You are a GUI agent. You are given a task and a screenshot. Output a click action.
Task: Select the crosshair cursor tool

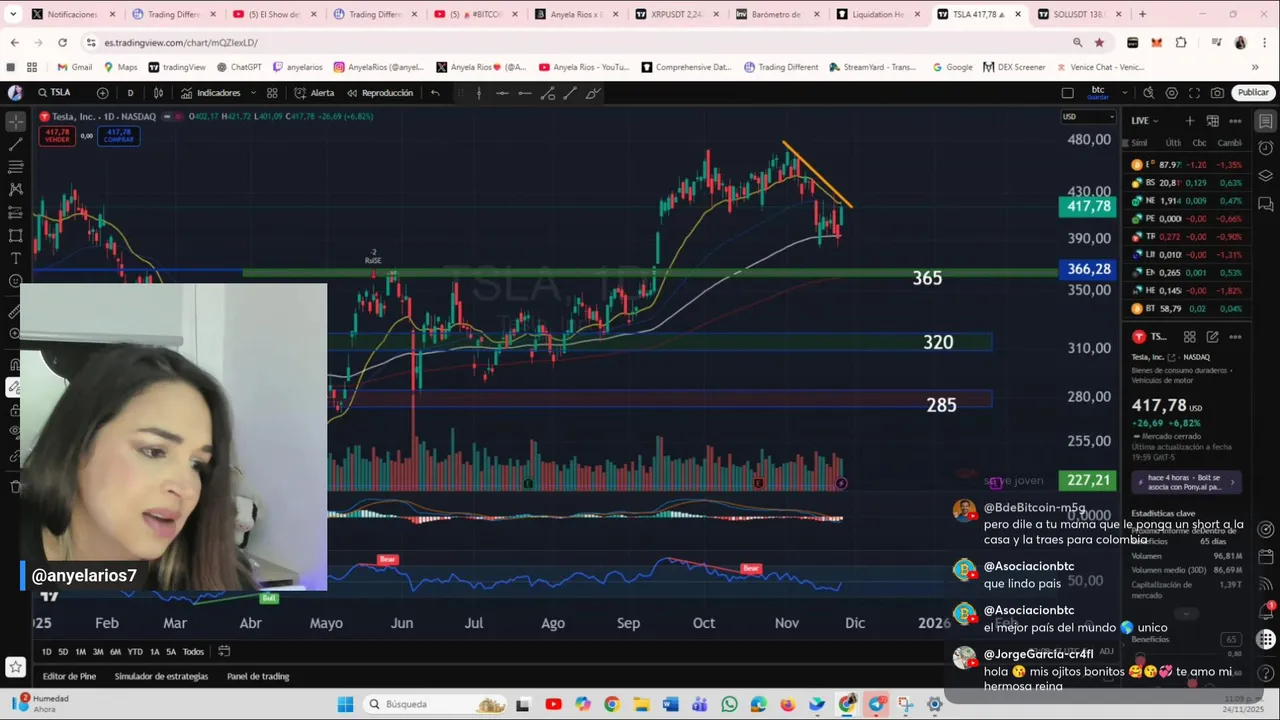pos(15,121)
